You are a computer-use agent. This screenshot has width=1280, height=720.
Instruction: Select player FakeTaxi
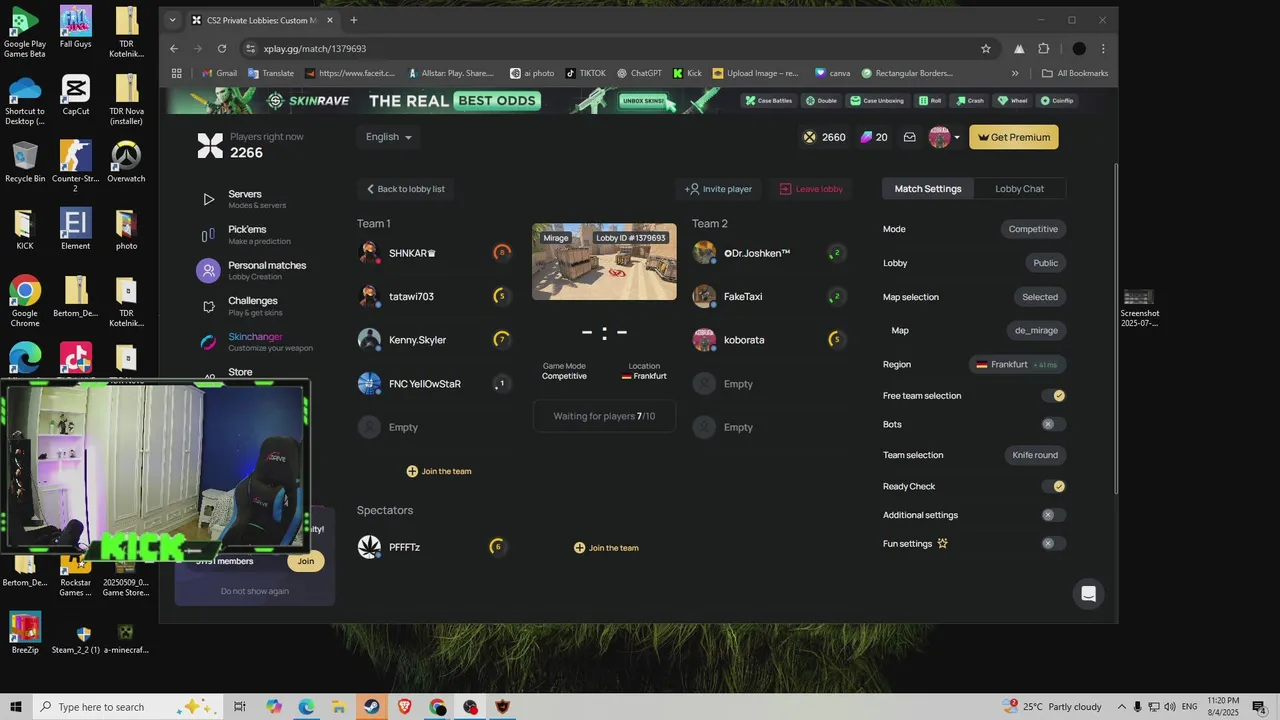click(x=743, y=296)
